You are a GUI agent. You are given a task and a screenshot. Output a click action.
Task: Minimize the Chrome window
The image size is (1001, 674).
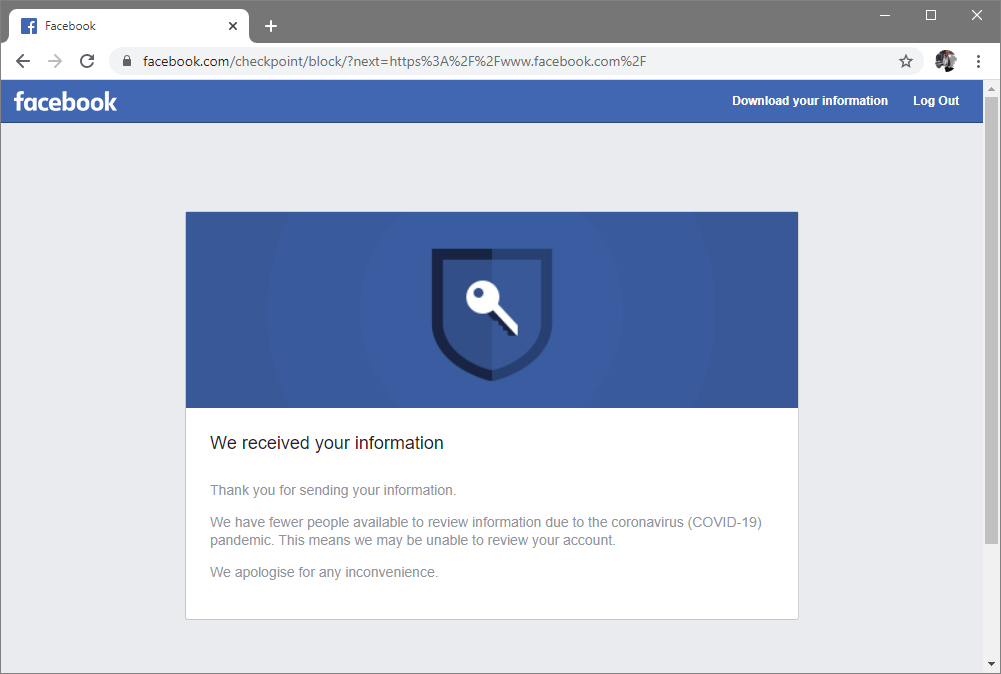885,15
